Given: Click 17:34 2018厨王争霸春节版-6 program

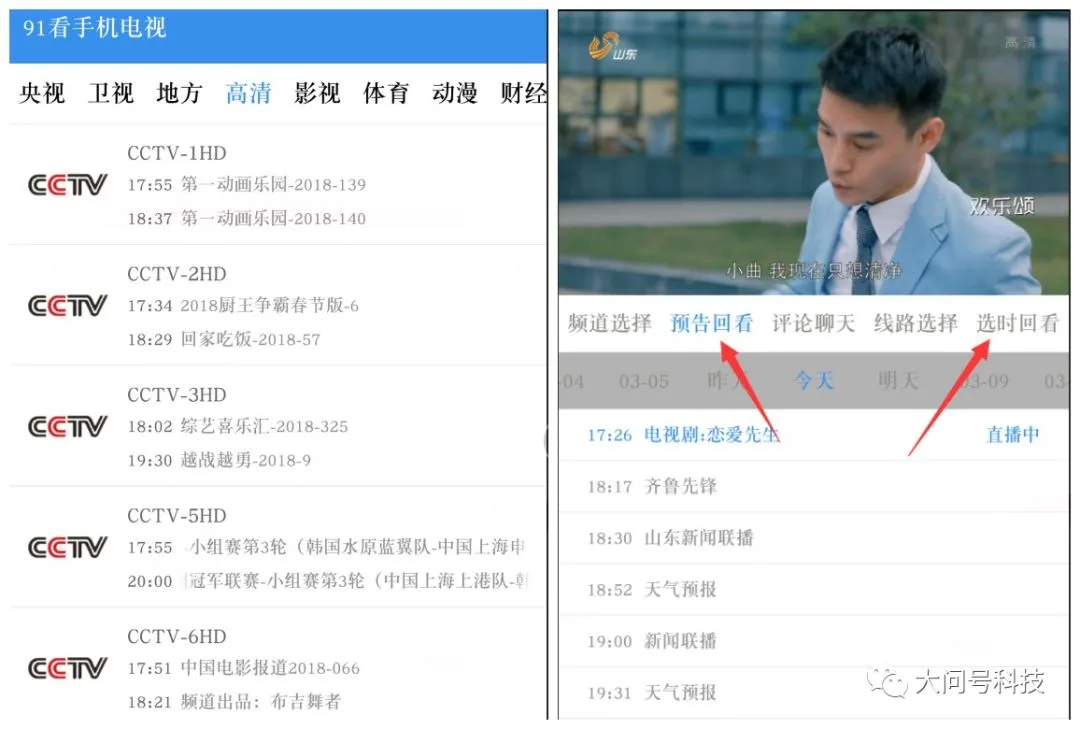Looking at the screenshot, I should pos(243,305).
